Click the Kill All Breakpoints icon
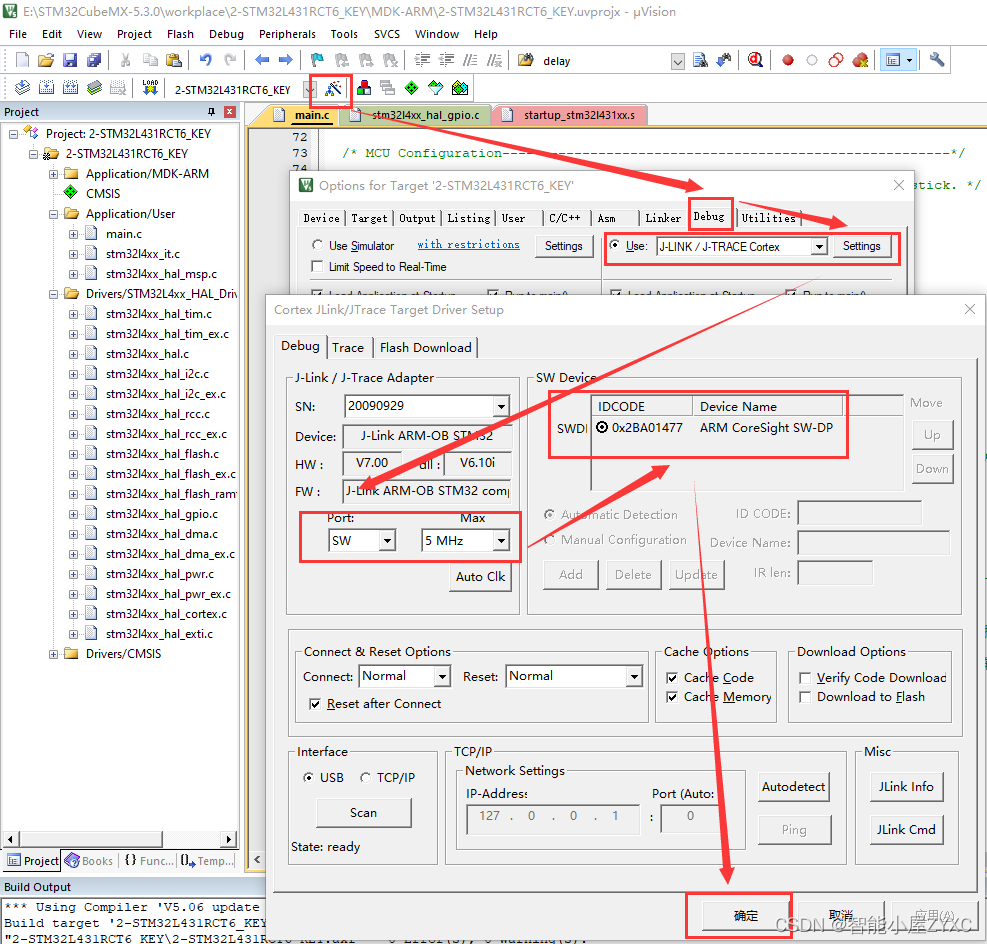Image resolution: width=987 pixels, height=944 pixels. [860, 60]
